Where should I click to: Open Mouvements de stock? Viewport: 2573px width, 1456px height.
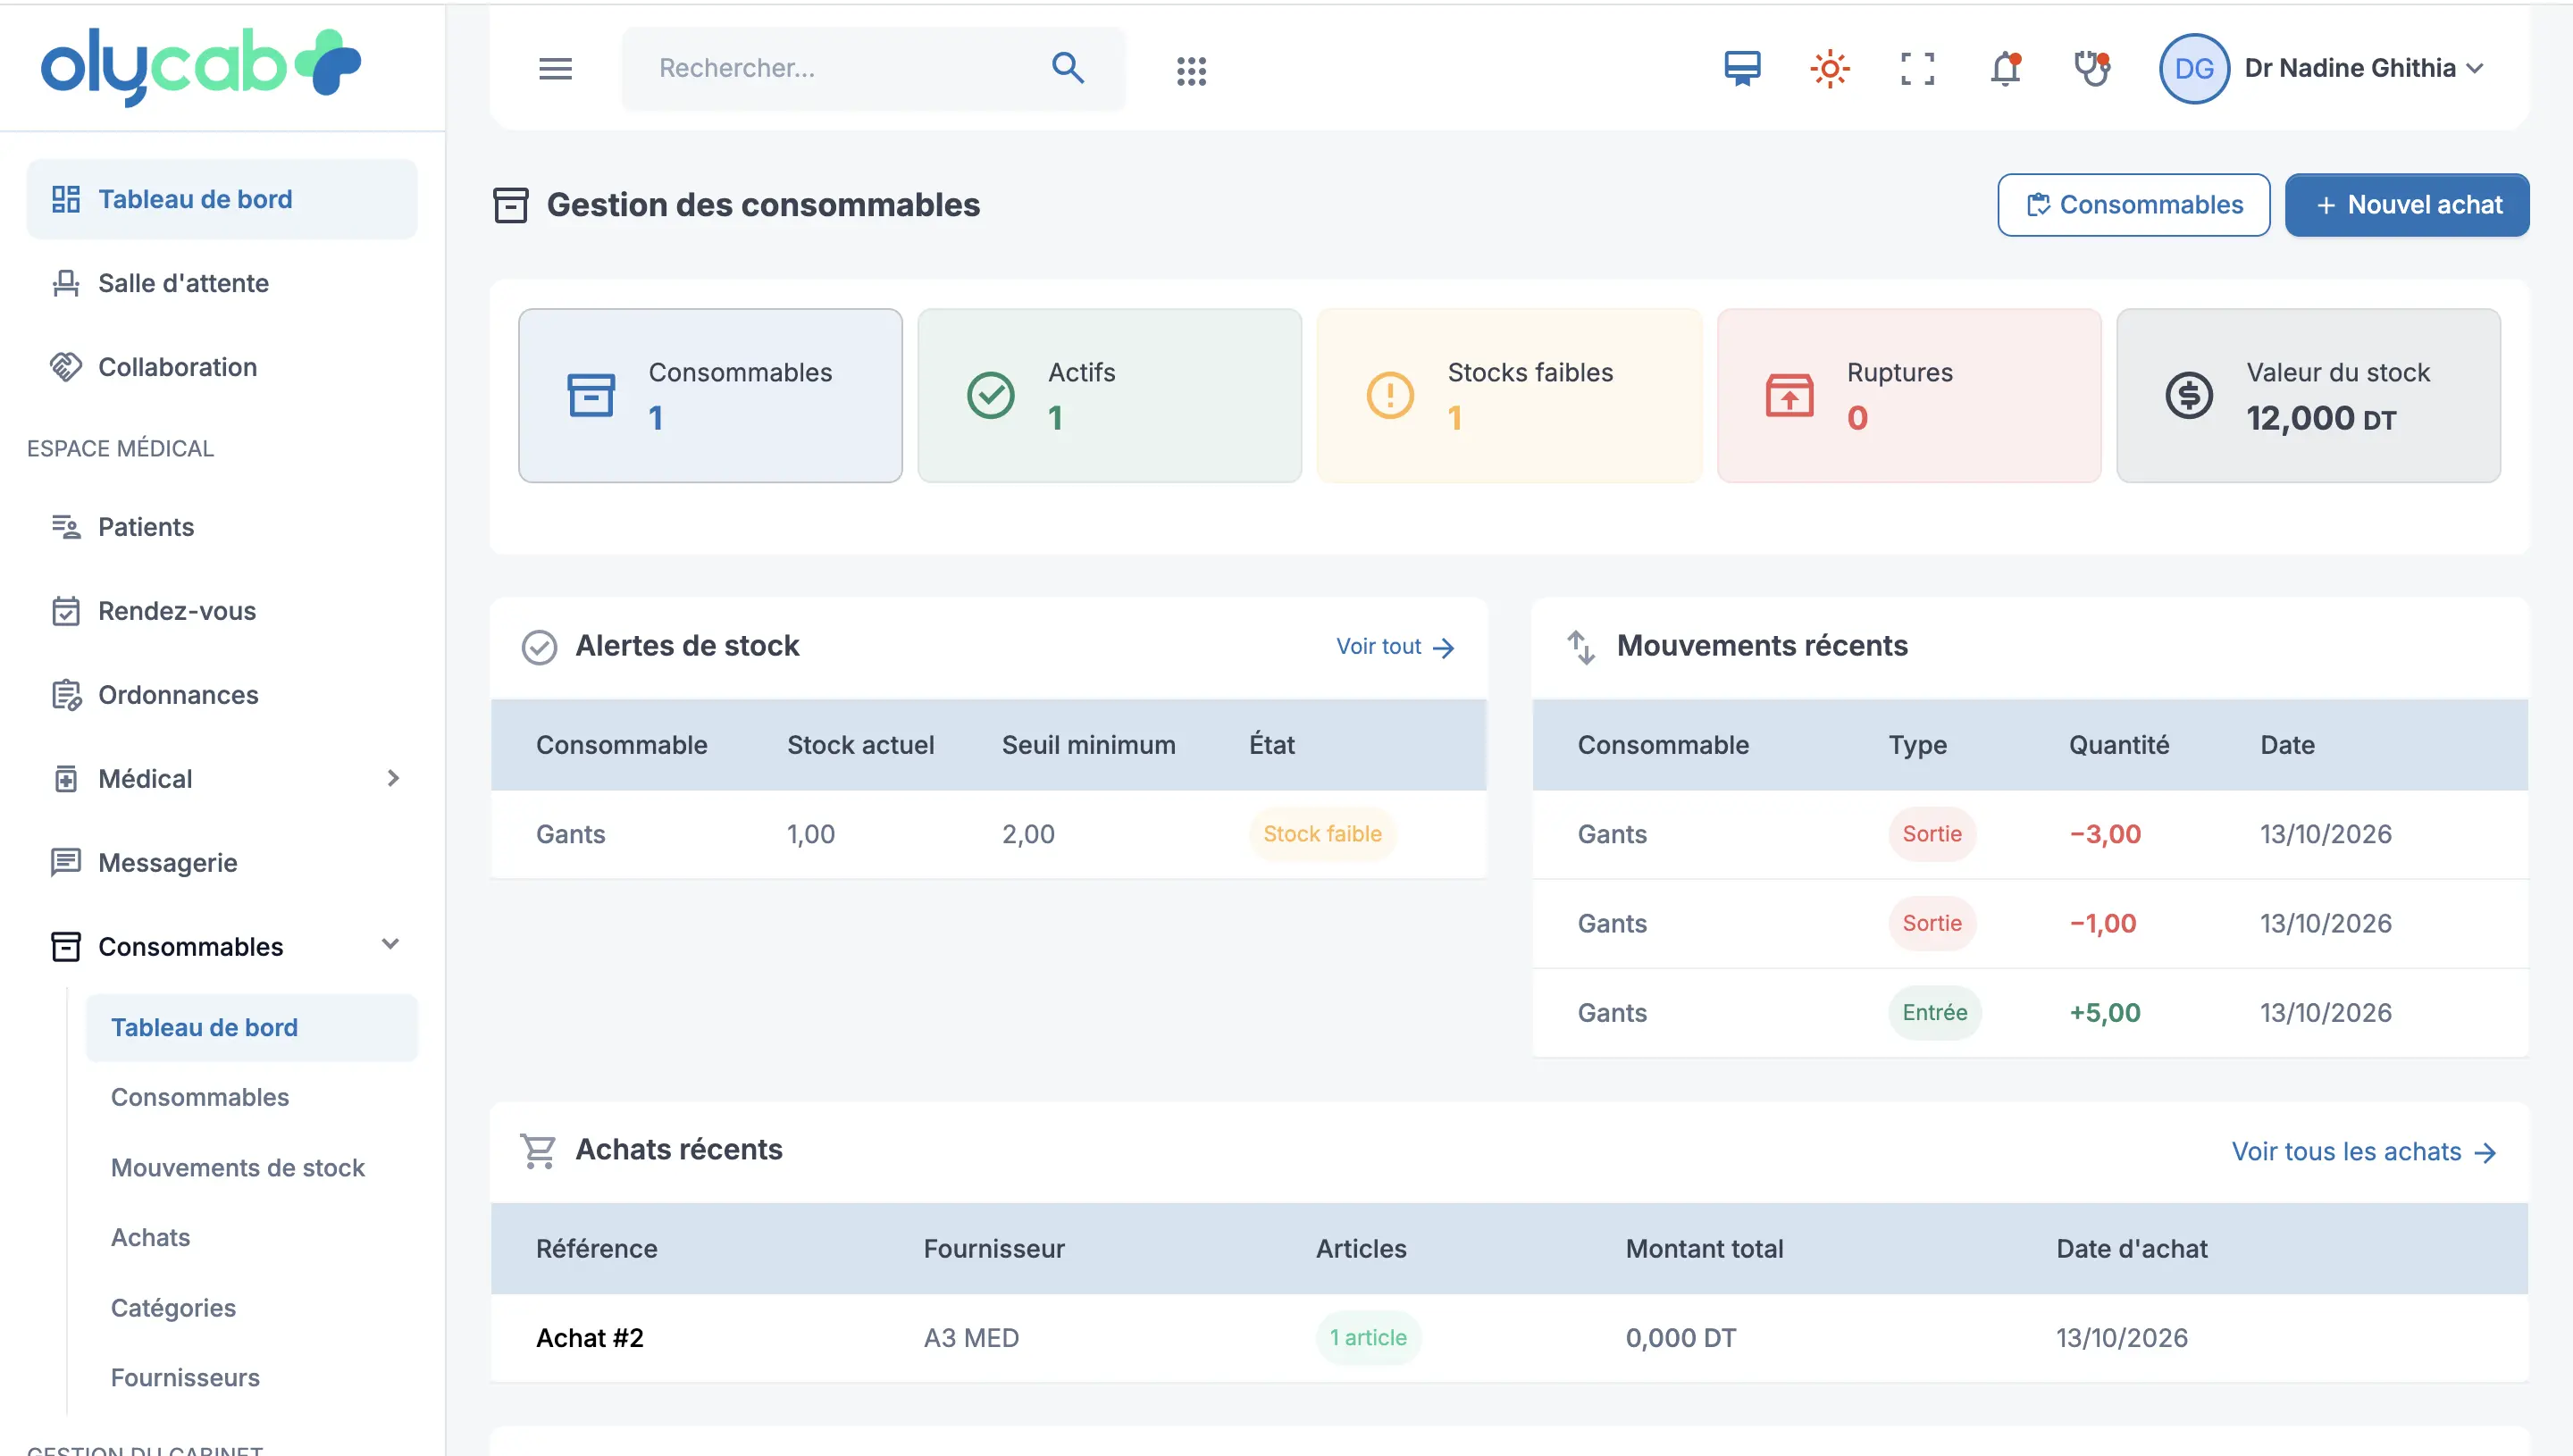click(x=238, y=1167)
